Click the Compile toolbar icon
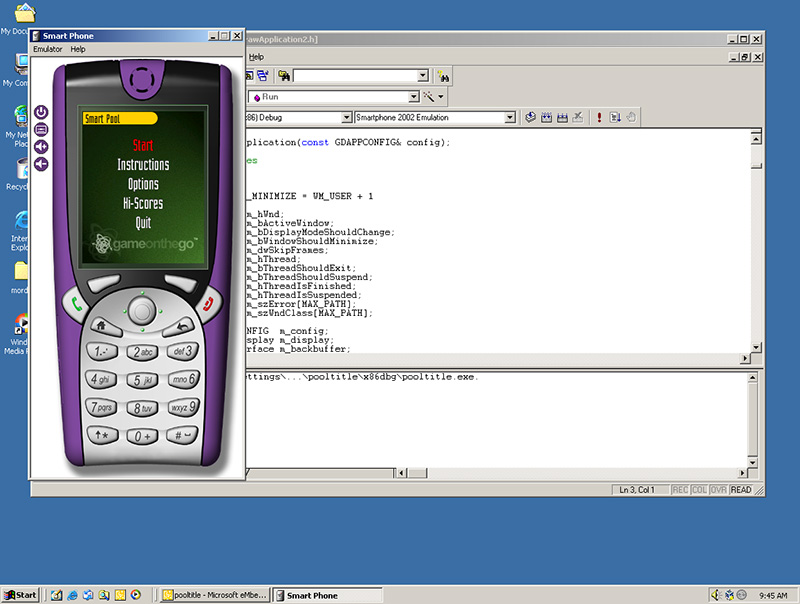The width and height of the screenshot is (800, 604). 531,117
